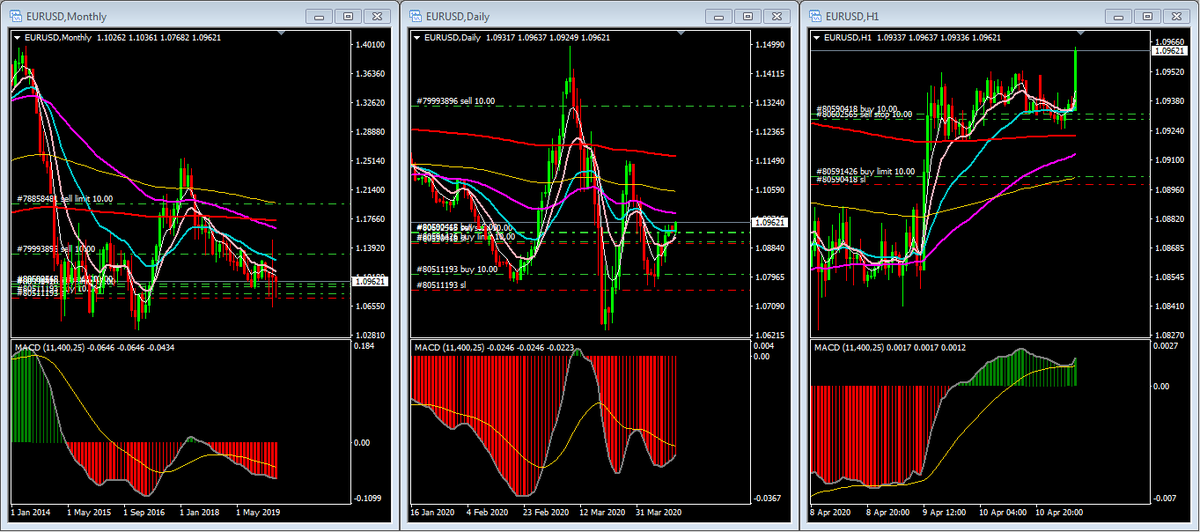Click the 1.40100 price on Monthly scale

[370, 45]
